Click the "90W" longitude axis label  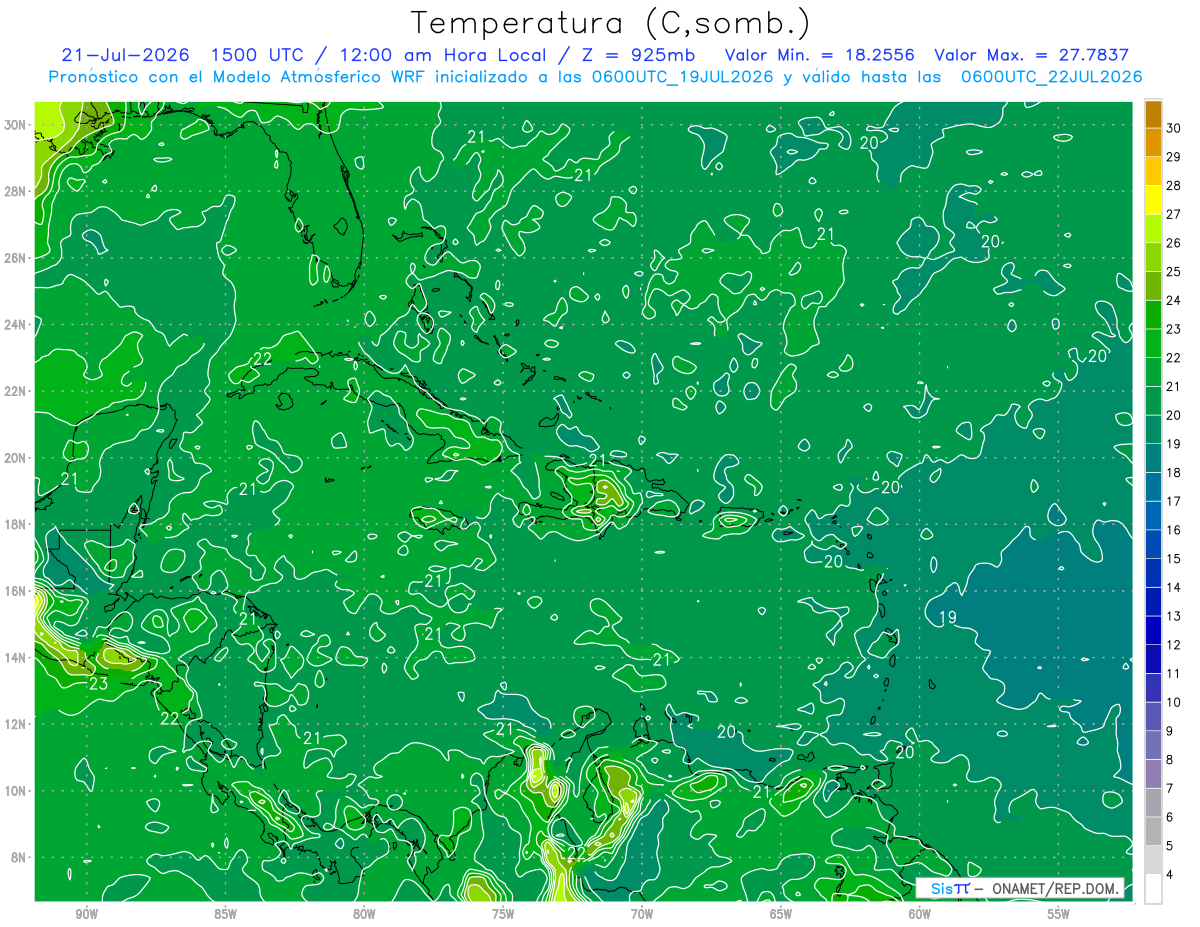point(87,914)
